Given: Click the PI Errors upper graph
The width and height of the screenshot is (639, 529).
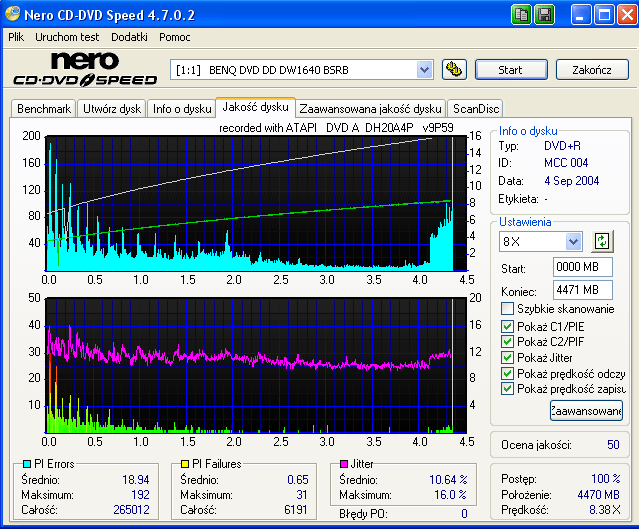Looking at the screenshot, I should click(x=256, y=203).
